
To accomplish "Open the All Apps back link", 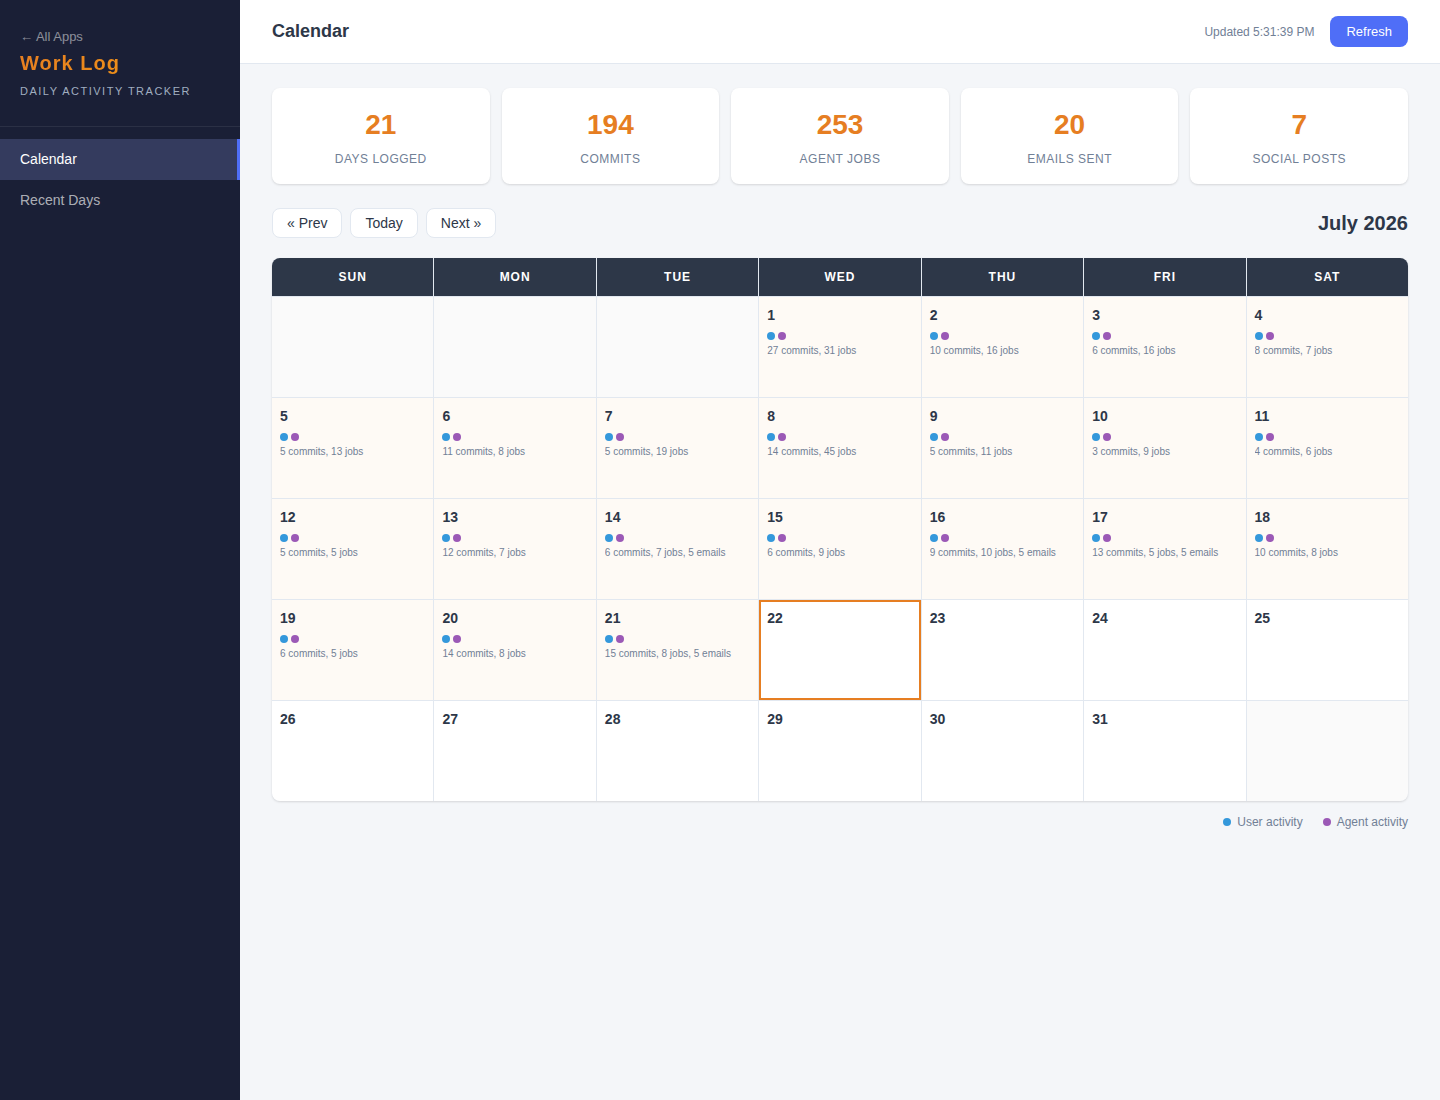I will pyautogui.click(x=52, y=37).
